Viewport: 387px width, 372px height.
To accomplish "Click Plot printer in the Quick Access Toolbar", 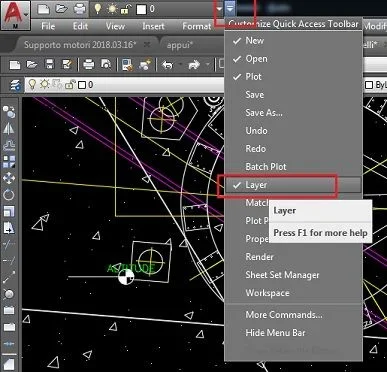I will point(80,9).
